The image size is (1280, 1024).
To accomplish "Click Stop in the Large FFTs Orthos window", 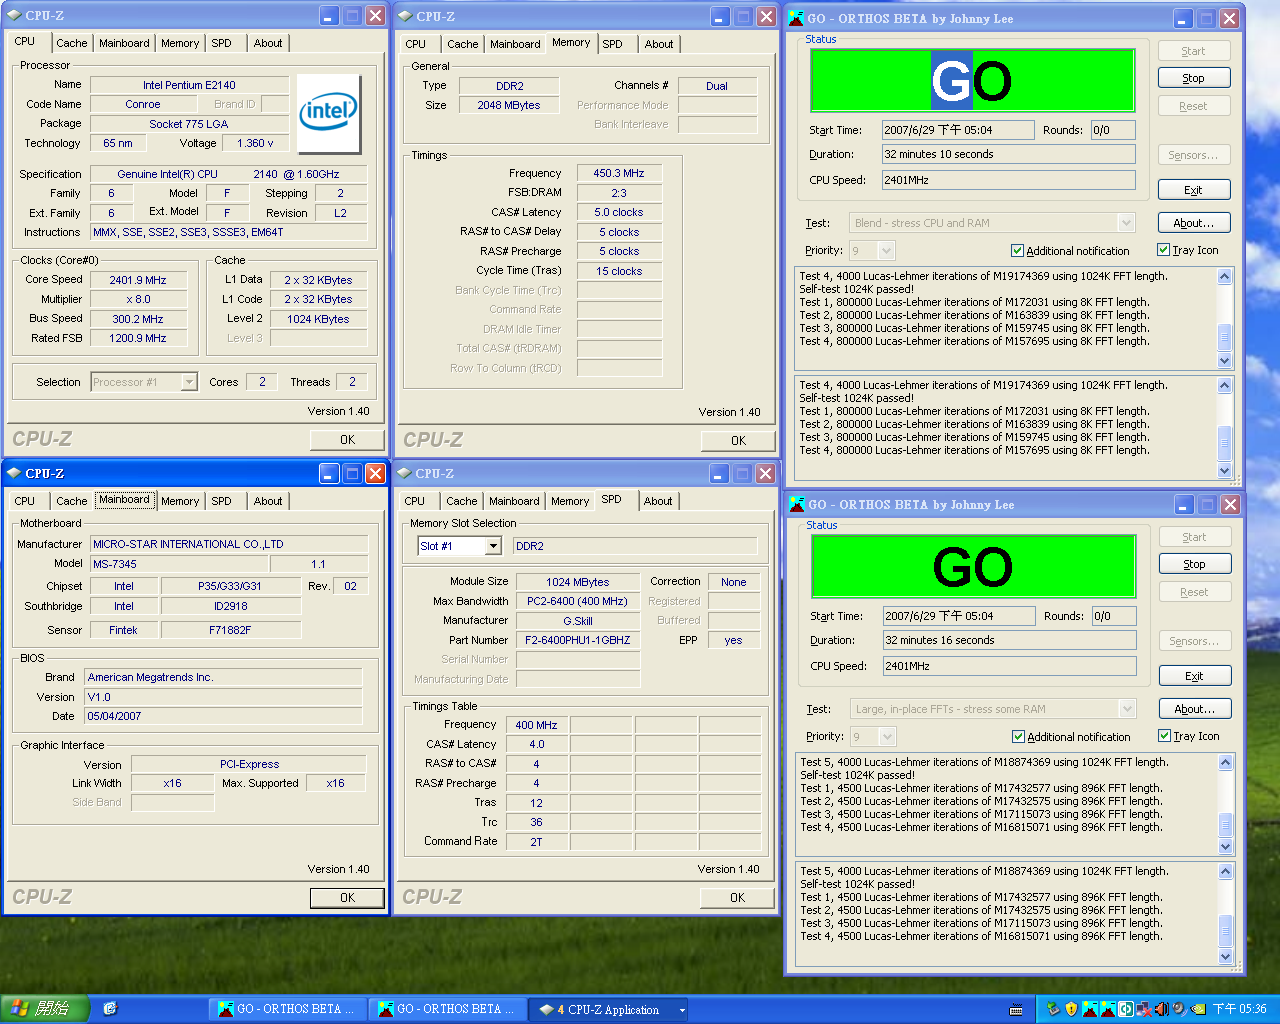I will point(1195,564).
